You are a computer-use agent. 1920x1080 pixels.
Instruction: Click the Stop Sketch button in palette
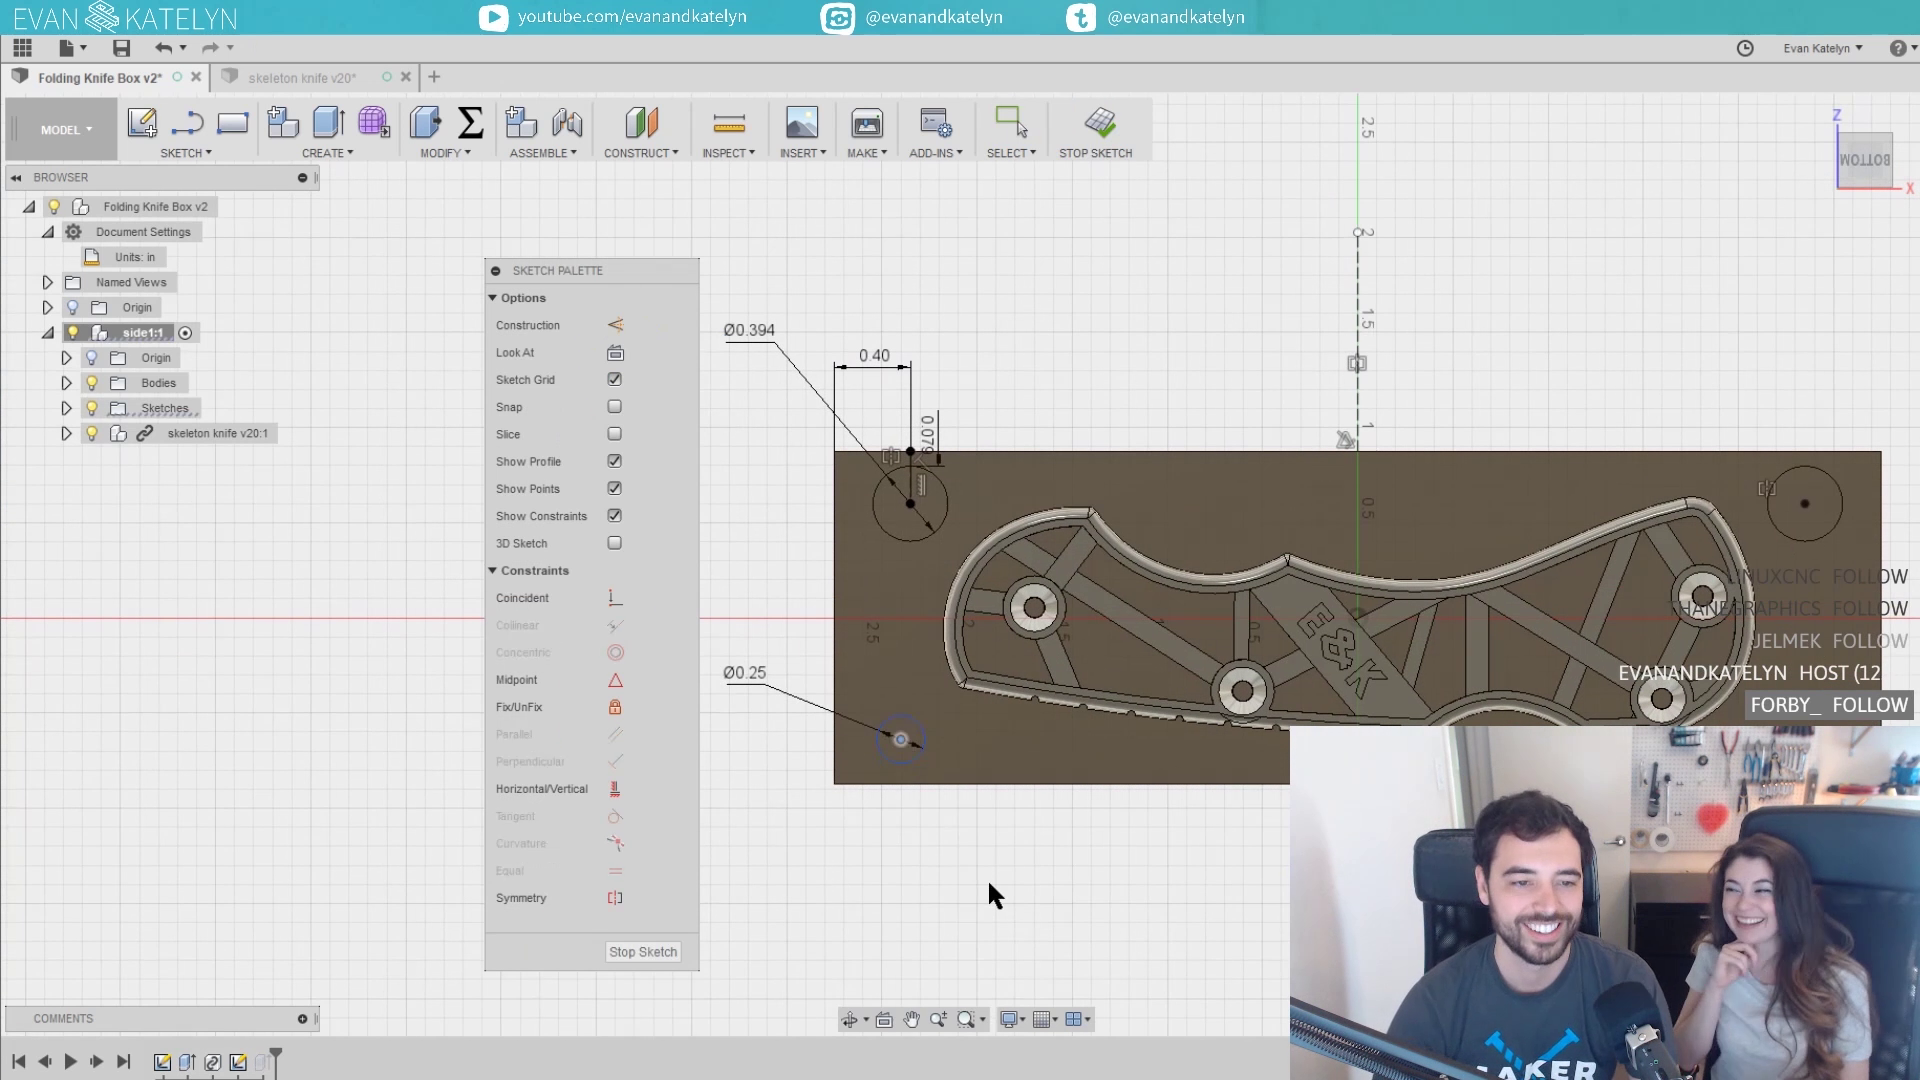point(643,952)
